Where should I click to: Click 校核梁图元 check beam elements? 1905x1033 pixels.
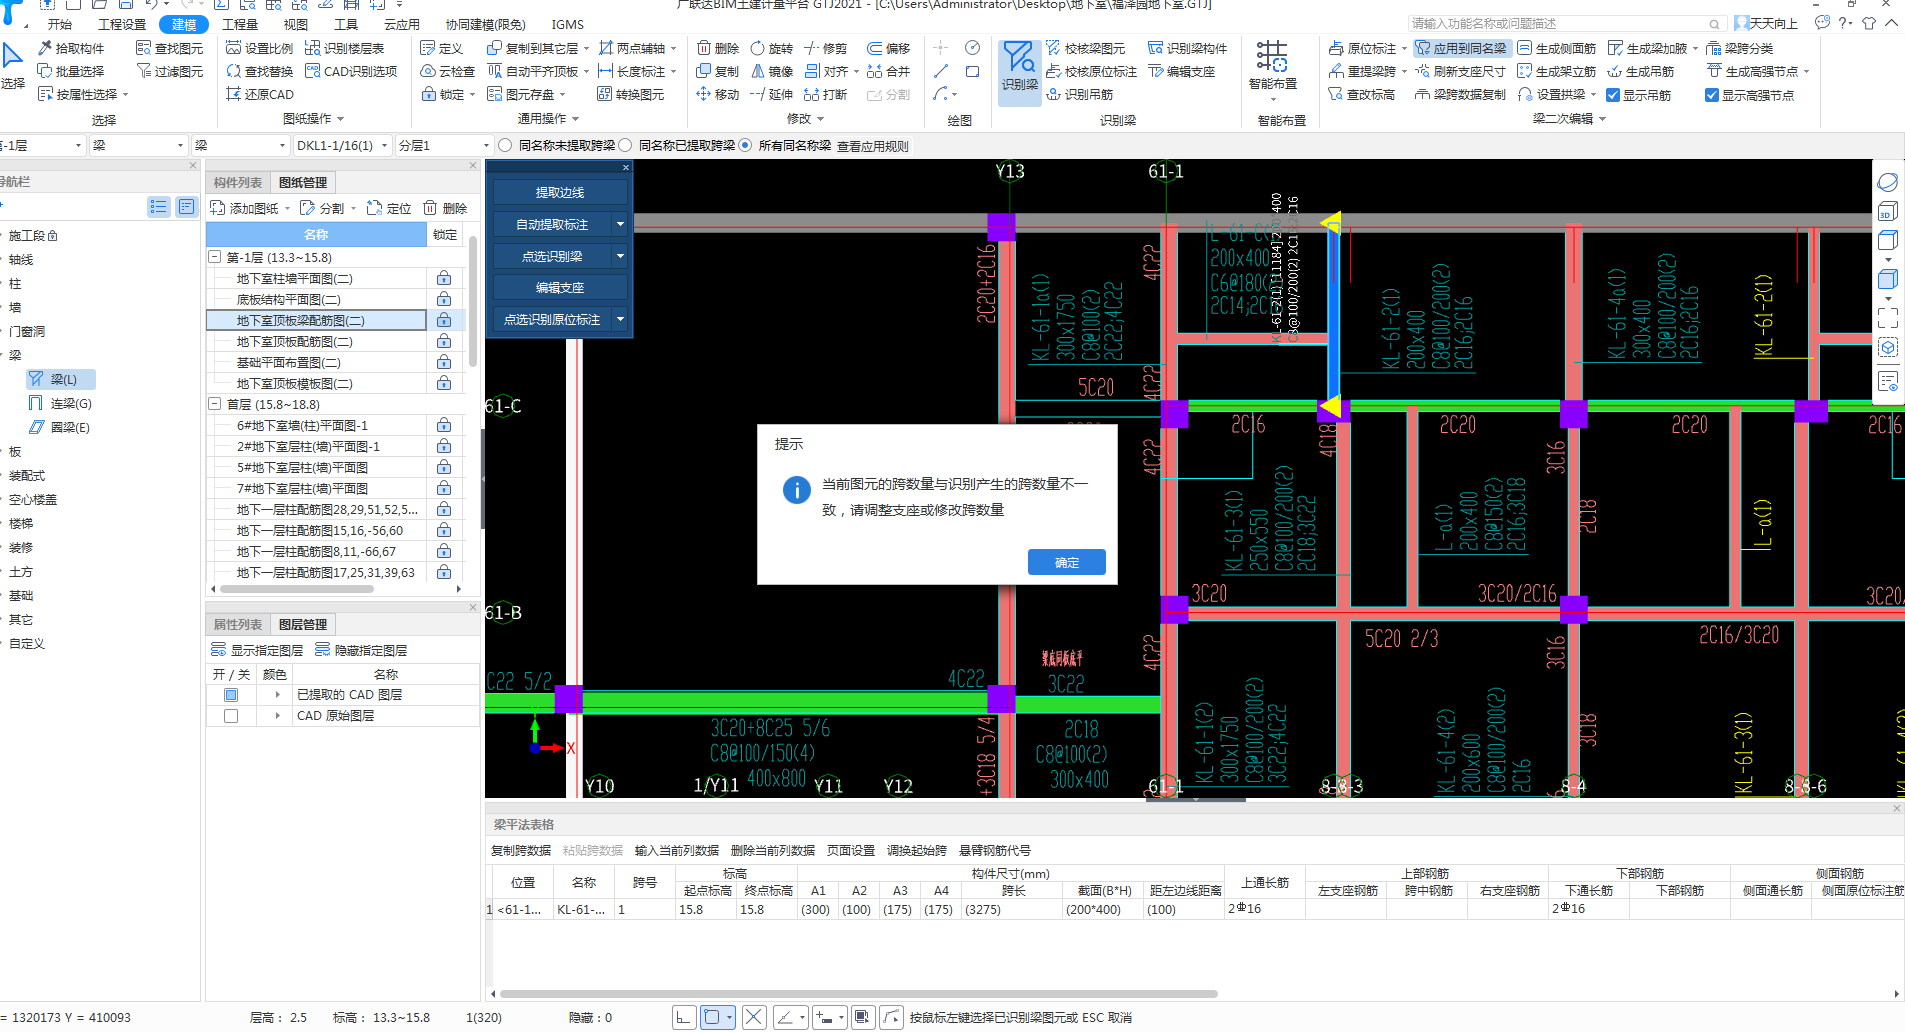[1085, 48]
